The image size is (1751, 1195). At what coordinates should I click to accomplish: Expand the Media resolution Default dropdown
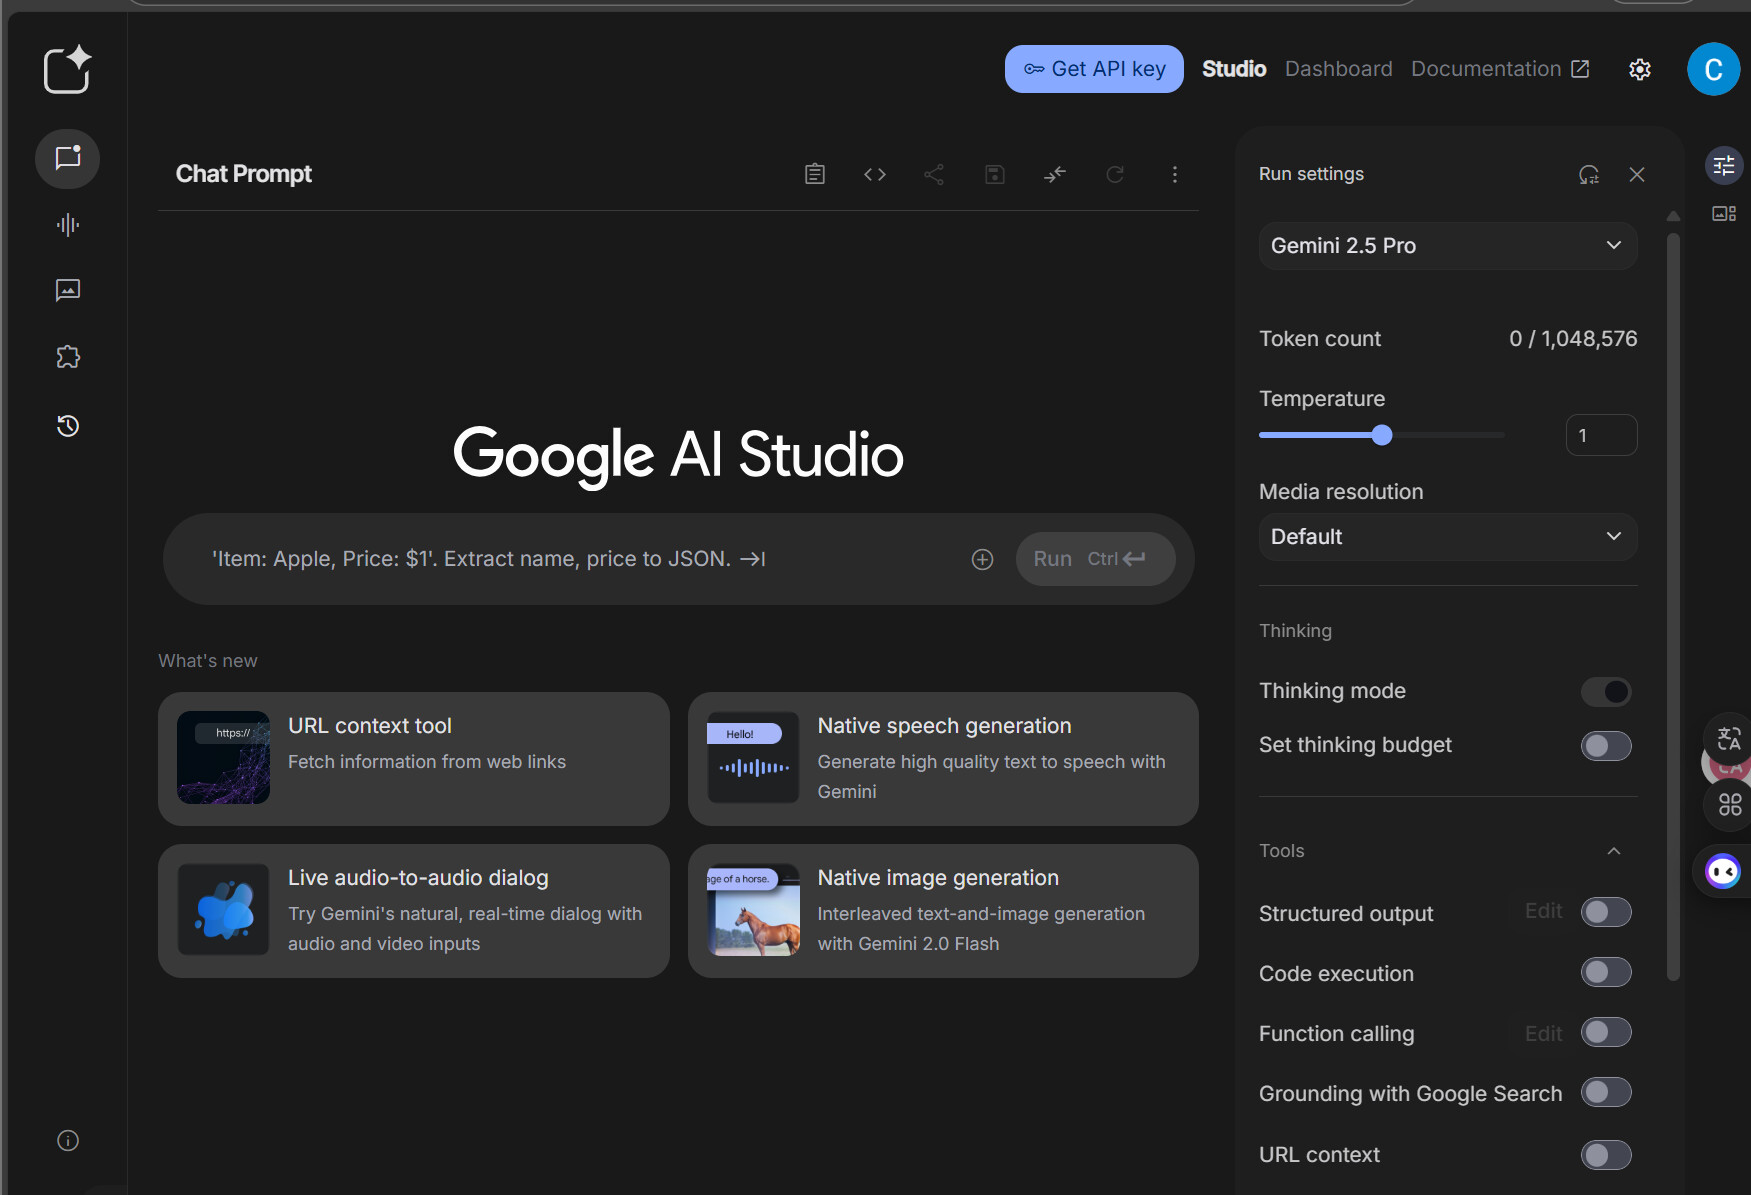point(1447,537)
